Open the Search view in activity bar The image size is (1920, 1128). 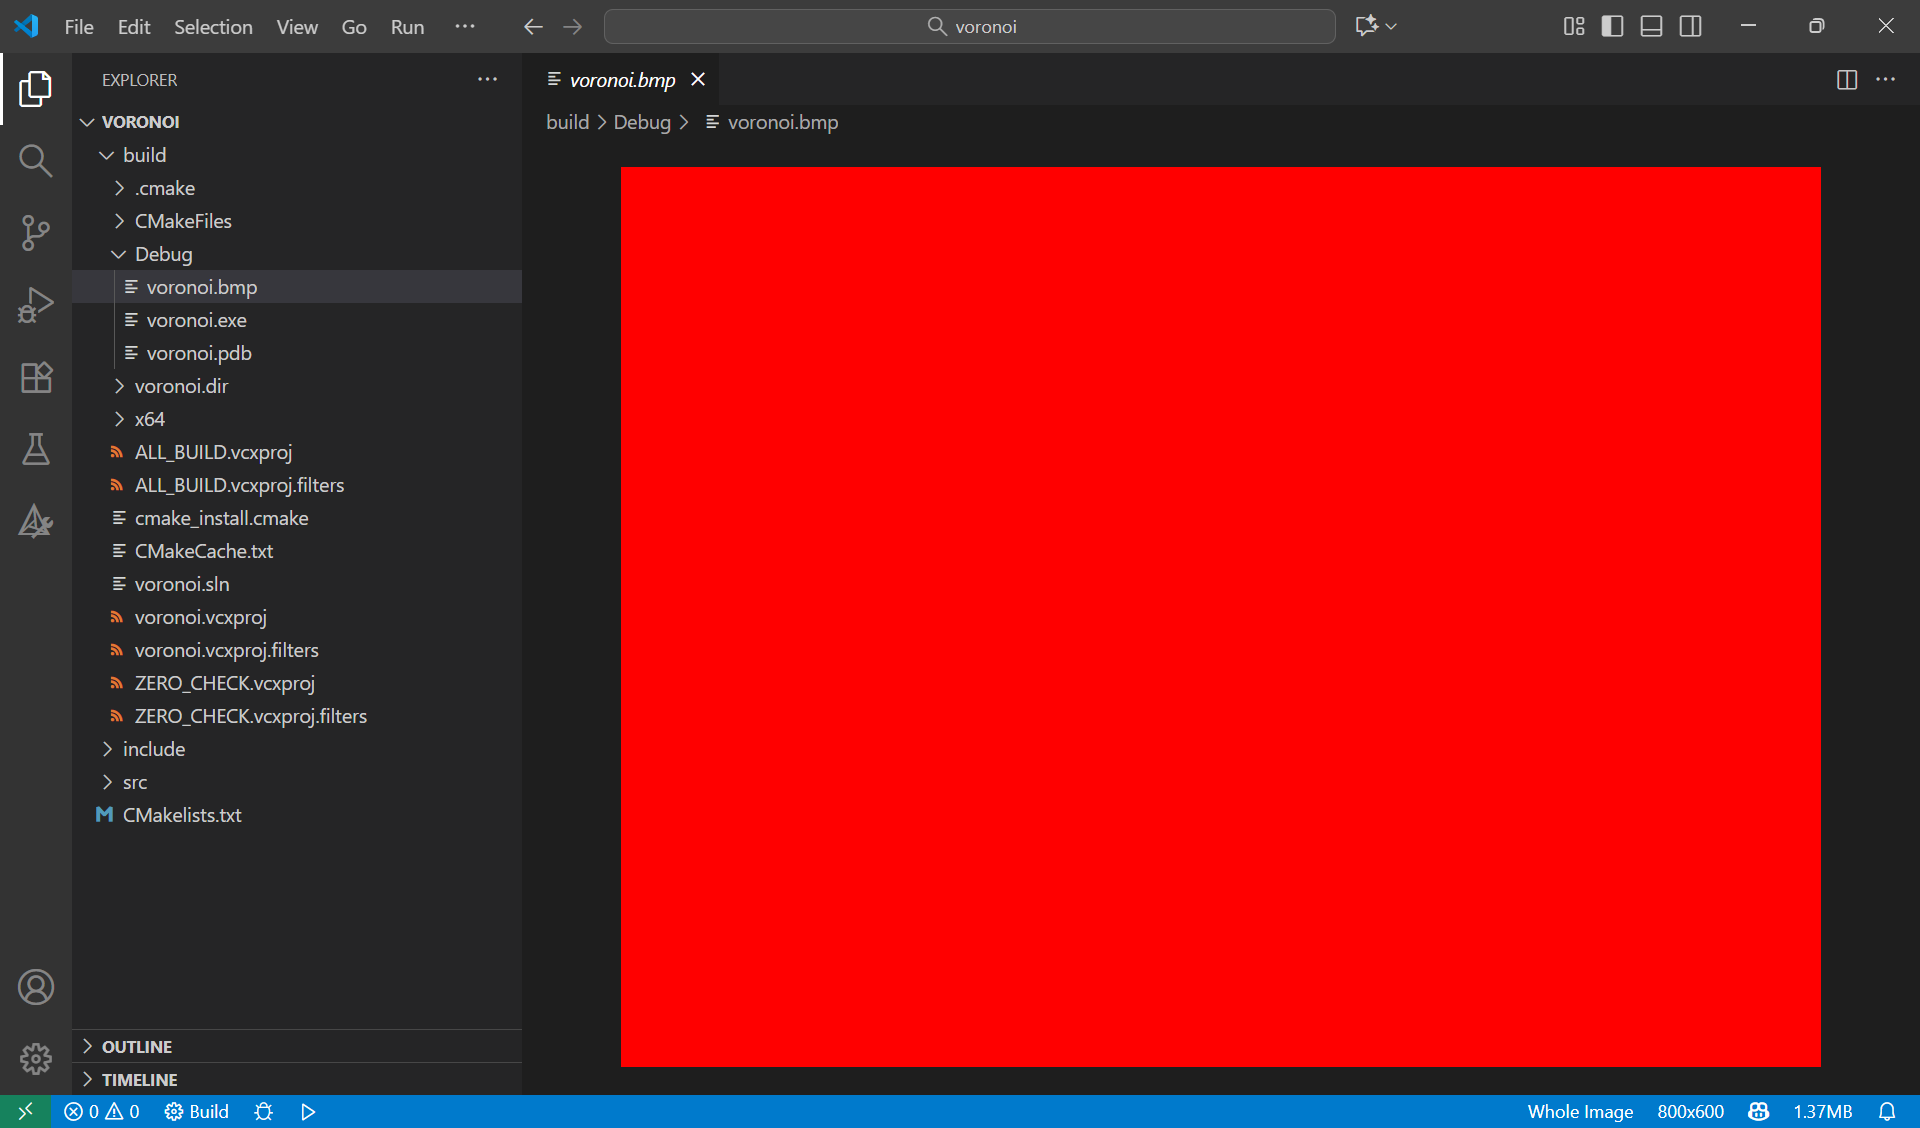pos(36,160)
